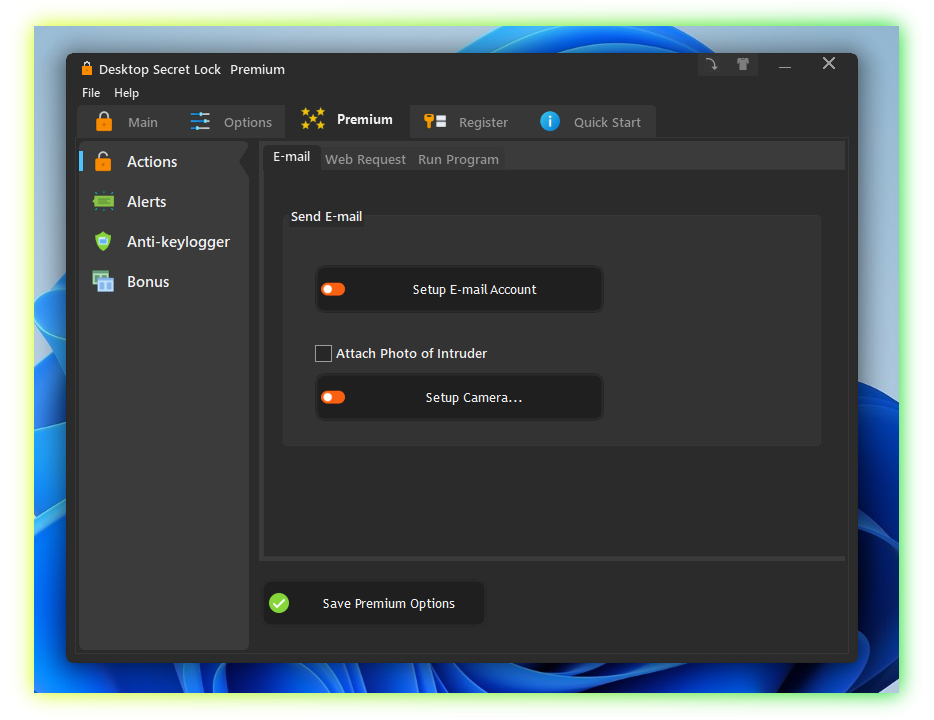Click the Setup Camera... button label
Screen dimensions: 934x720
pyautogui.click(x=474, y=397)
